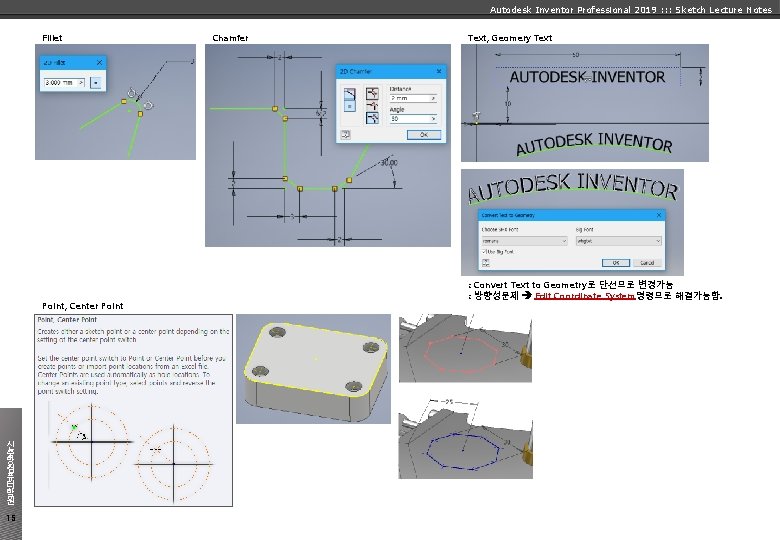
Task: Click the help icon in 2D Chamfer dialog
Action: pyautogui.click(x=345, y=135)
